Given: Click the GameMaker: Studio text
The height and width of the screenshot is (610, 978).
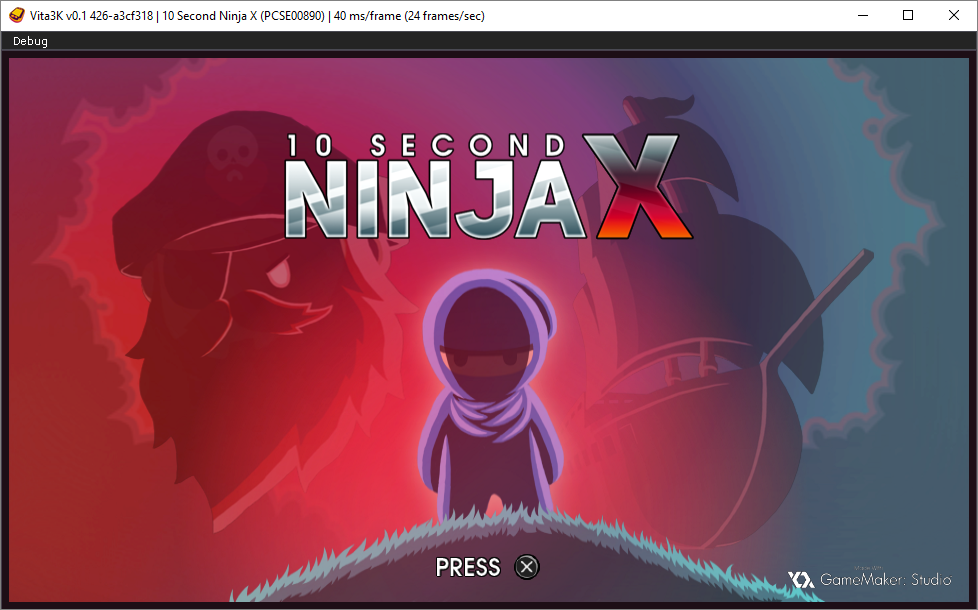Looking at the screenshot, I should tap(885, 580).
